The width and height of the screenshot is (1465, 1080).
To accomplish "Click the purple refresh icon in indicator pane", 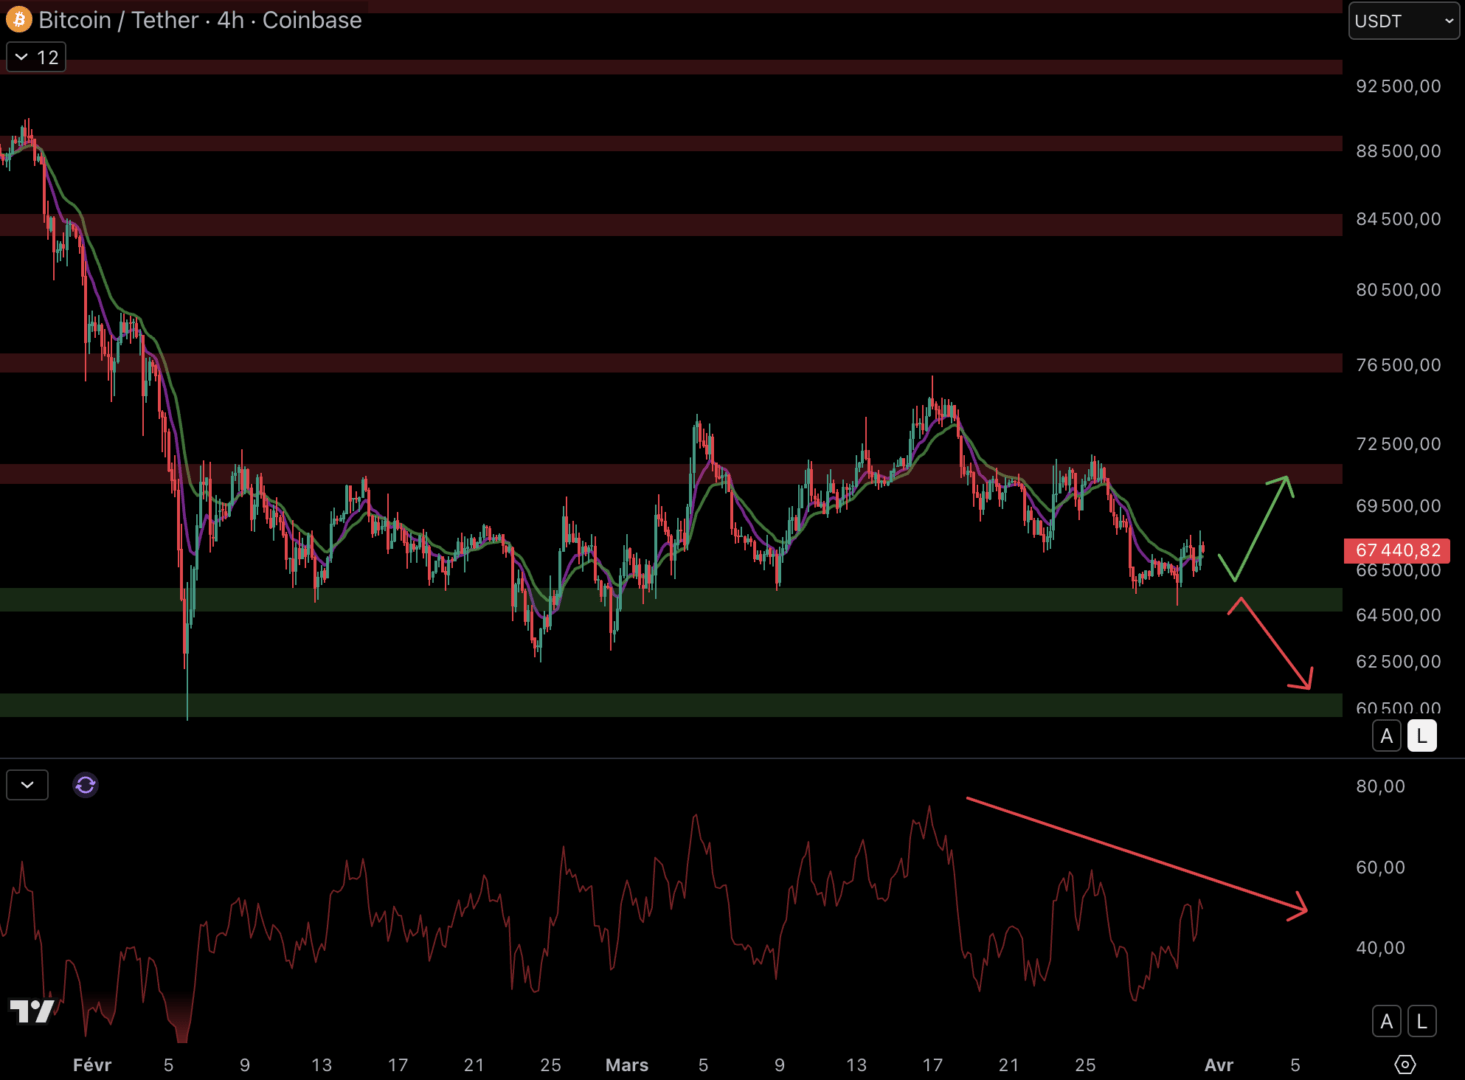I will 85,785.
